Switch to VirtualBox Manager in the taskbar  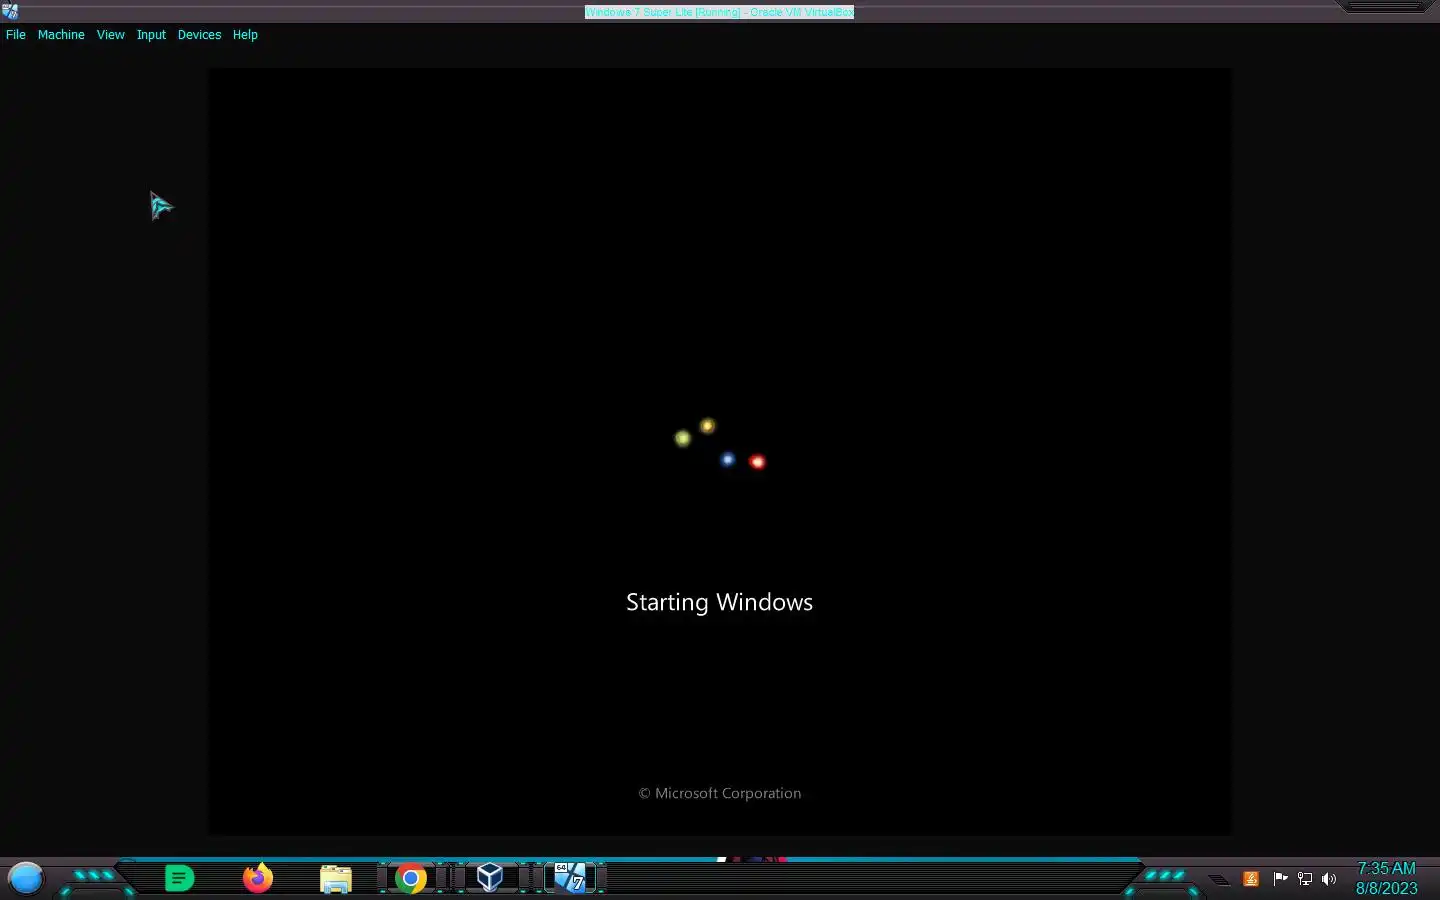pyautogui.click(x=489, y=878)
